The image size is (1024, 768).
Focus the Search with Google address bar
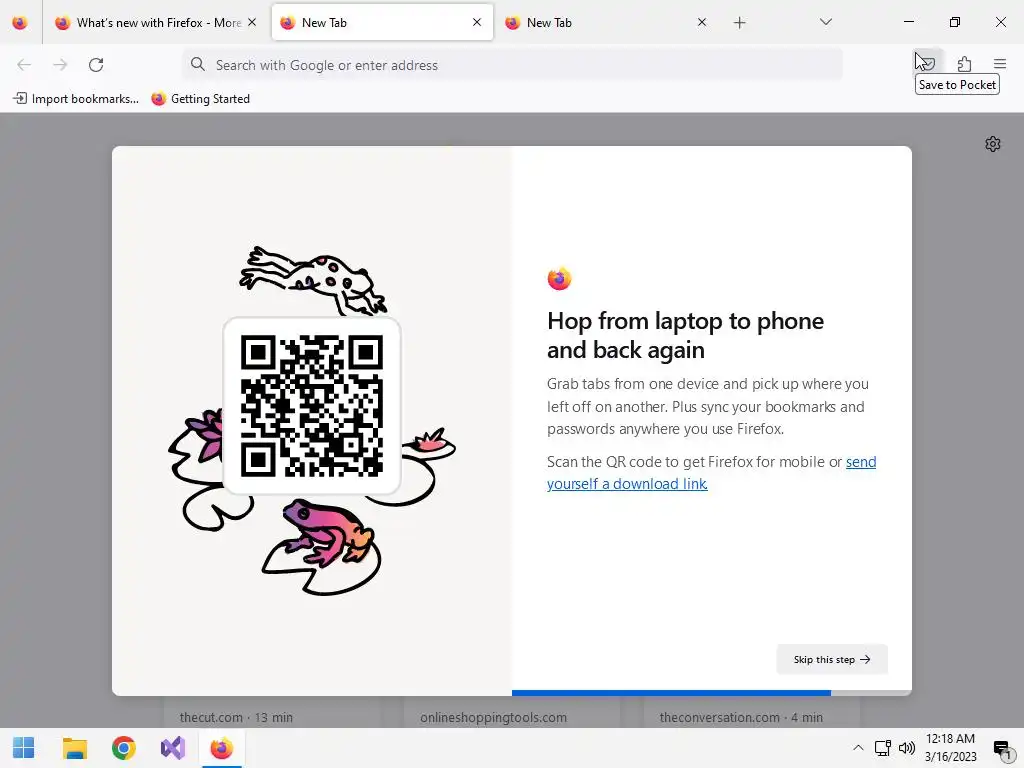point(513,65)
